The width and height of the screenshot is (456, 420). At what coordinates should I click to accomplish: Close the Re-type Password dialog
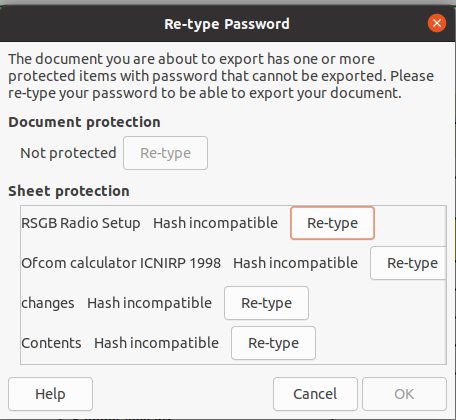click(x=437, y=23)
